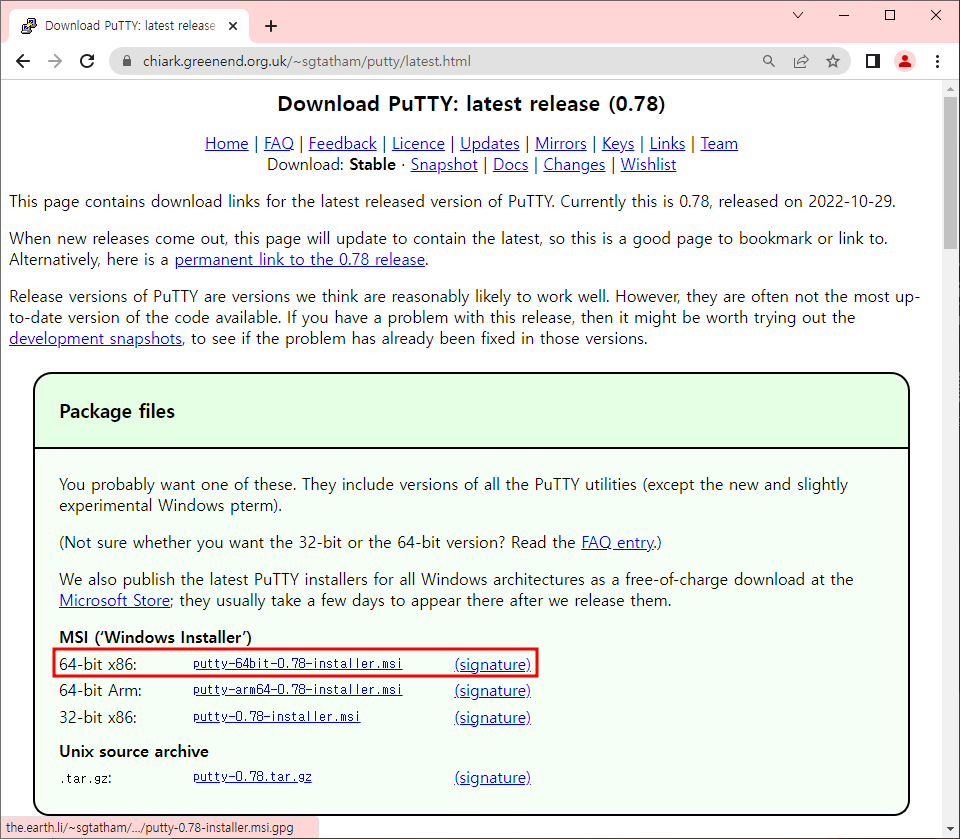Download putty-0.78.tar.gz source archive

point(252,777)
